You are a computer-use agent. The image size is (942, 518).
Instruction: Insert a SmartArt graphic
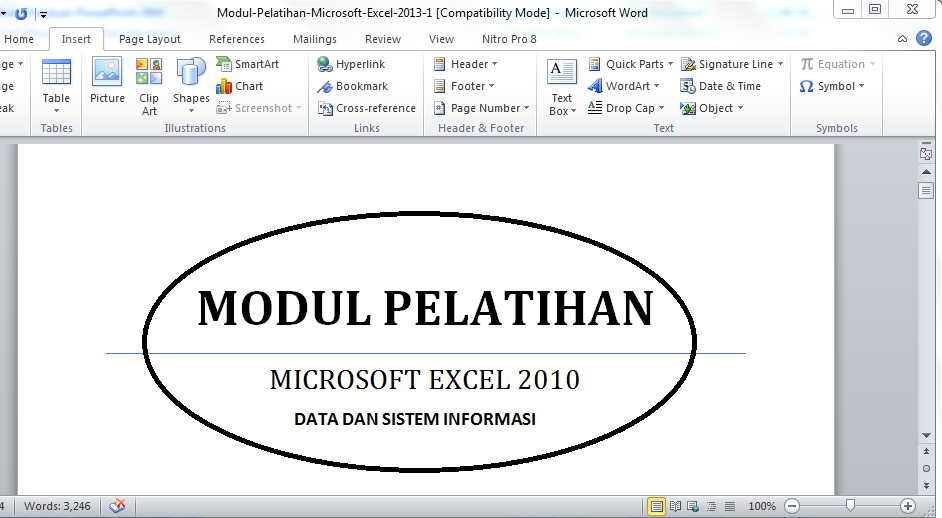click(248, 64)
